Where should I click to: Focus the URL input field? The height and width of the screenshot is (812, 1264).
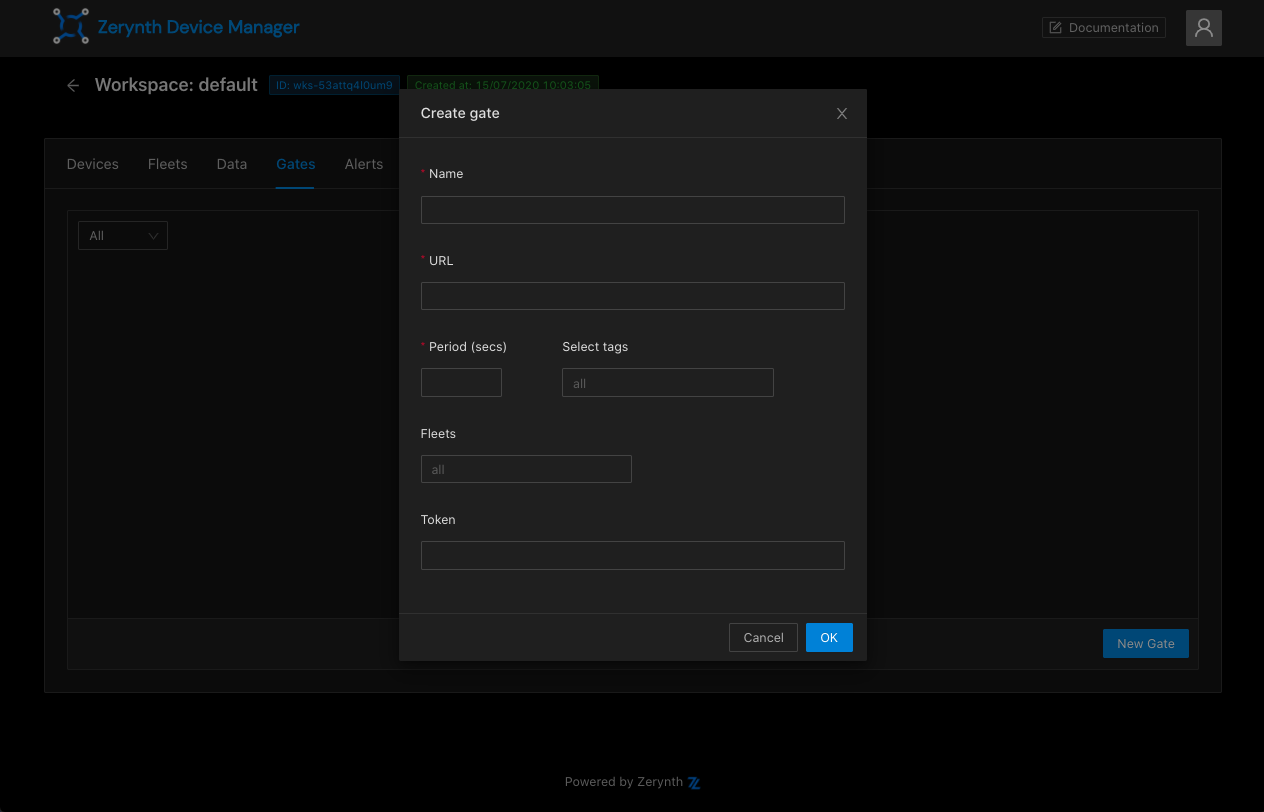(x=633, y=296)
